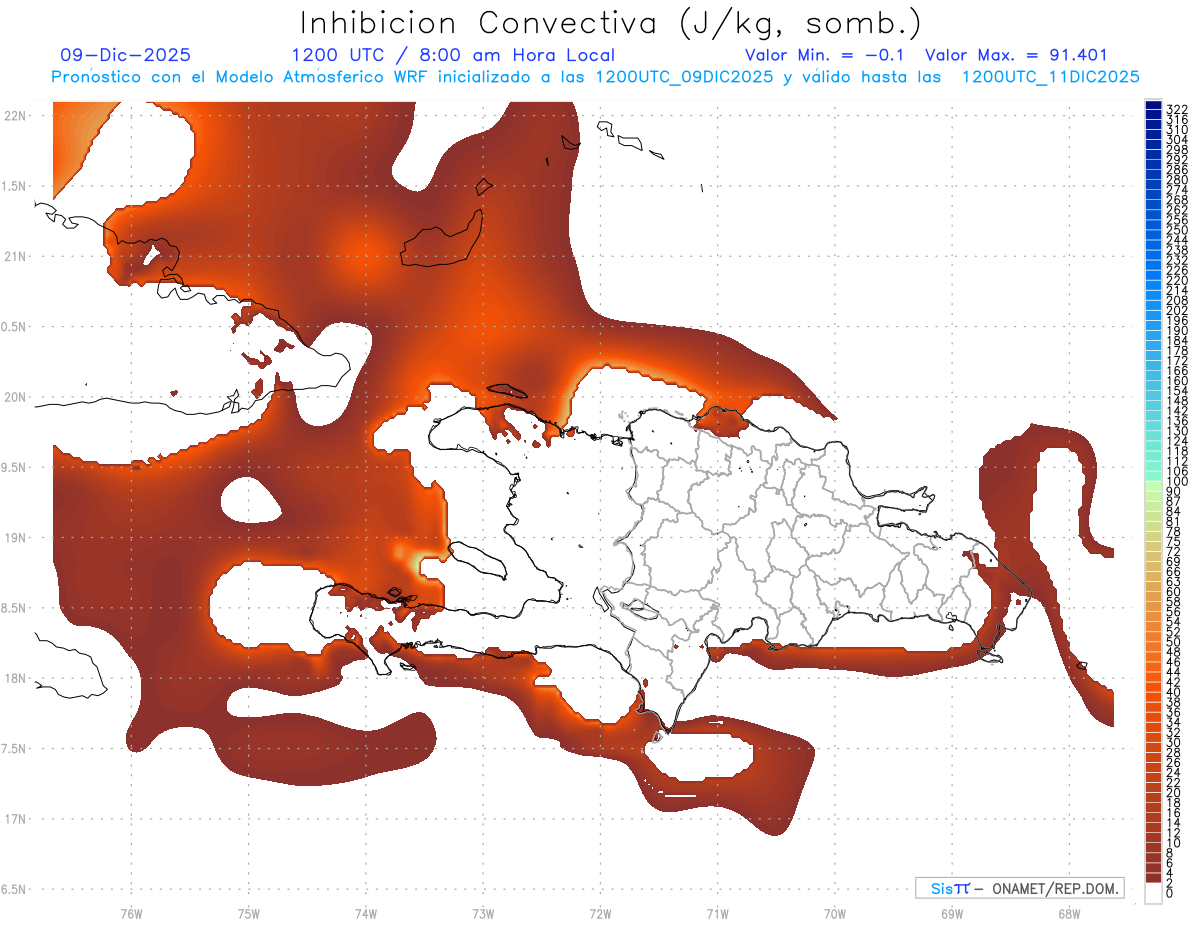This screenshot has width=1200, height=927.
Task: Click the "7.5N" latitude label
Action: (x=15, y=749)
